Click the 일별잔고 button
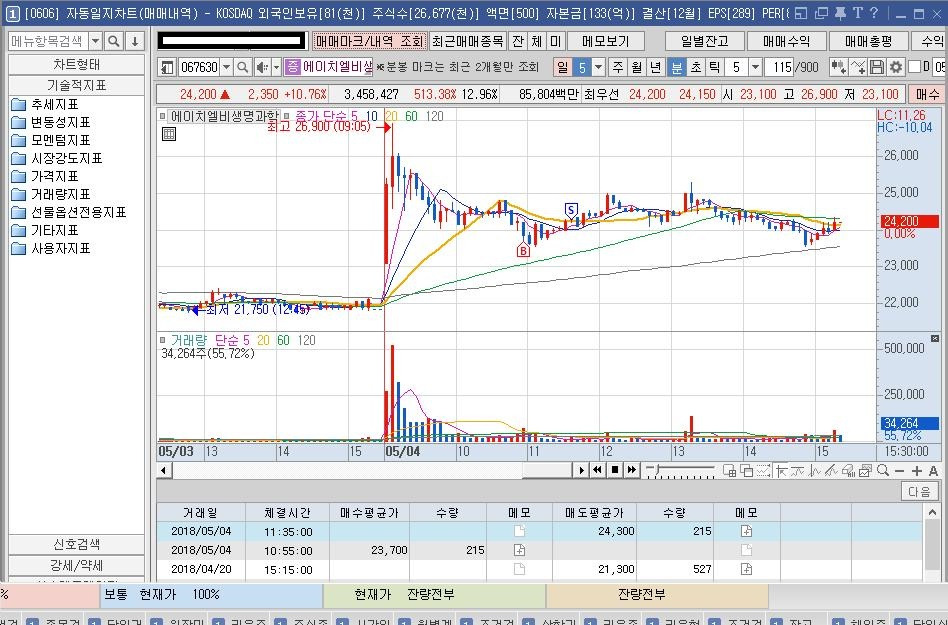 pos(704,41)
